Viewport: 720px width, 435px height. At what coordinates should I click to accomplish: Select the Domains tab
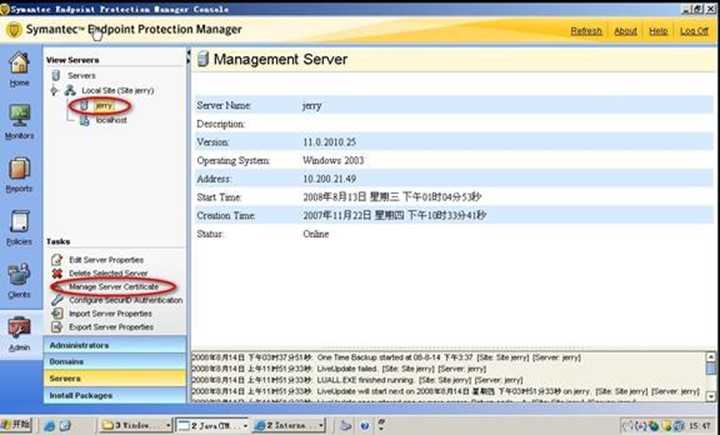coord(115,362)
